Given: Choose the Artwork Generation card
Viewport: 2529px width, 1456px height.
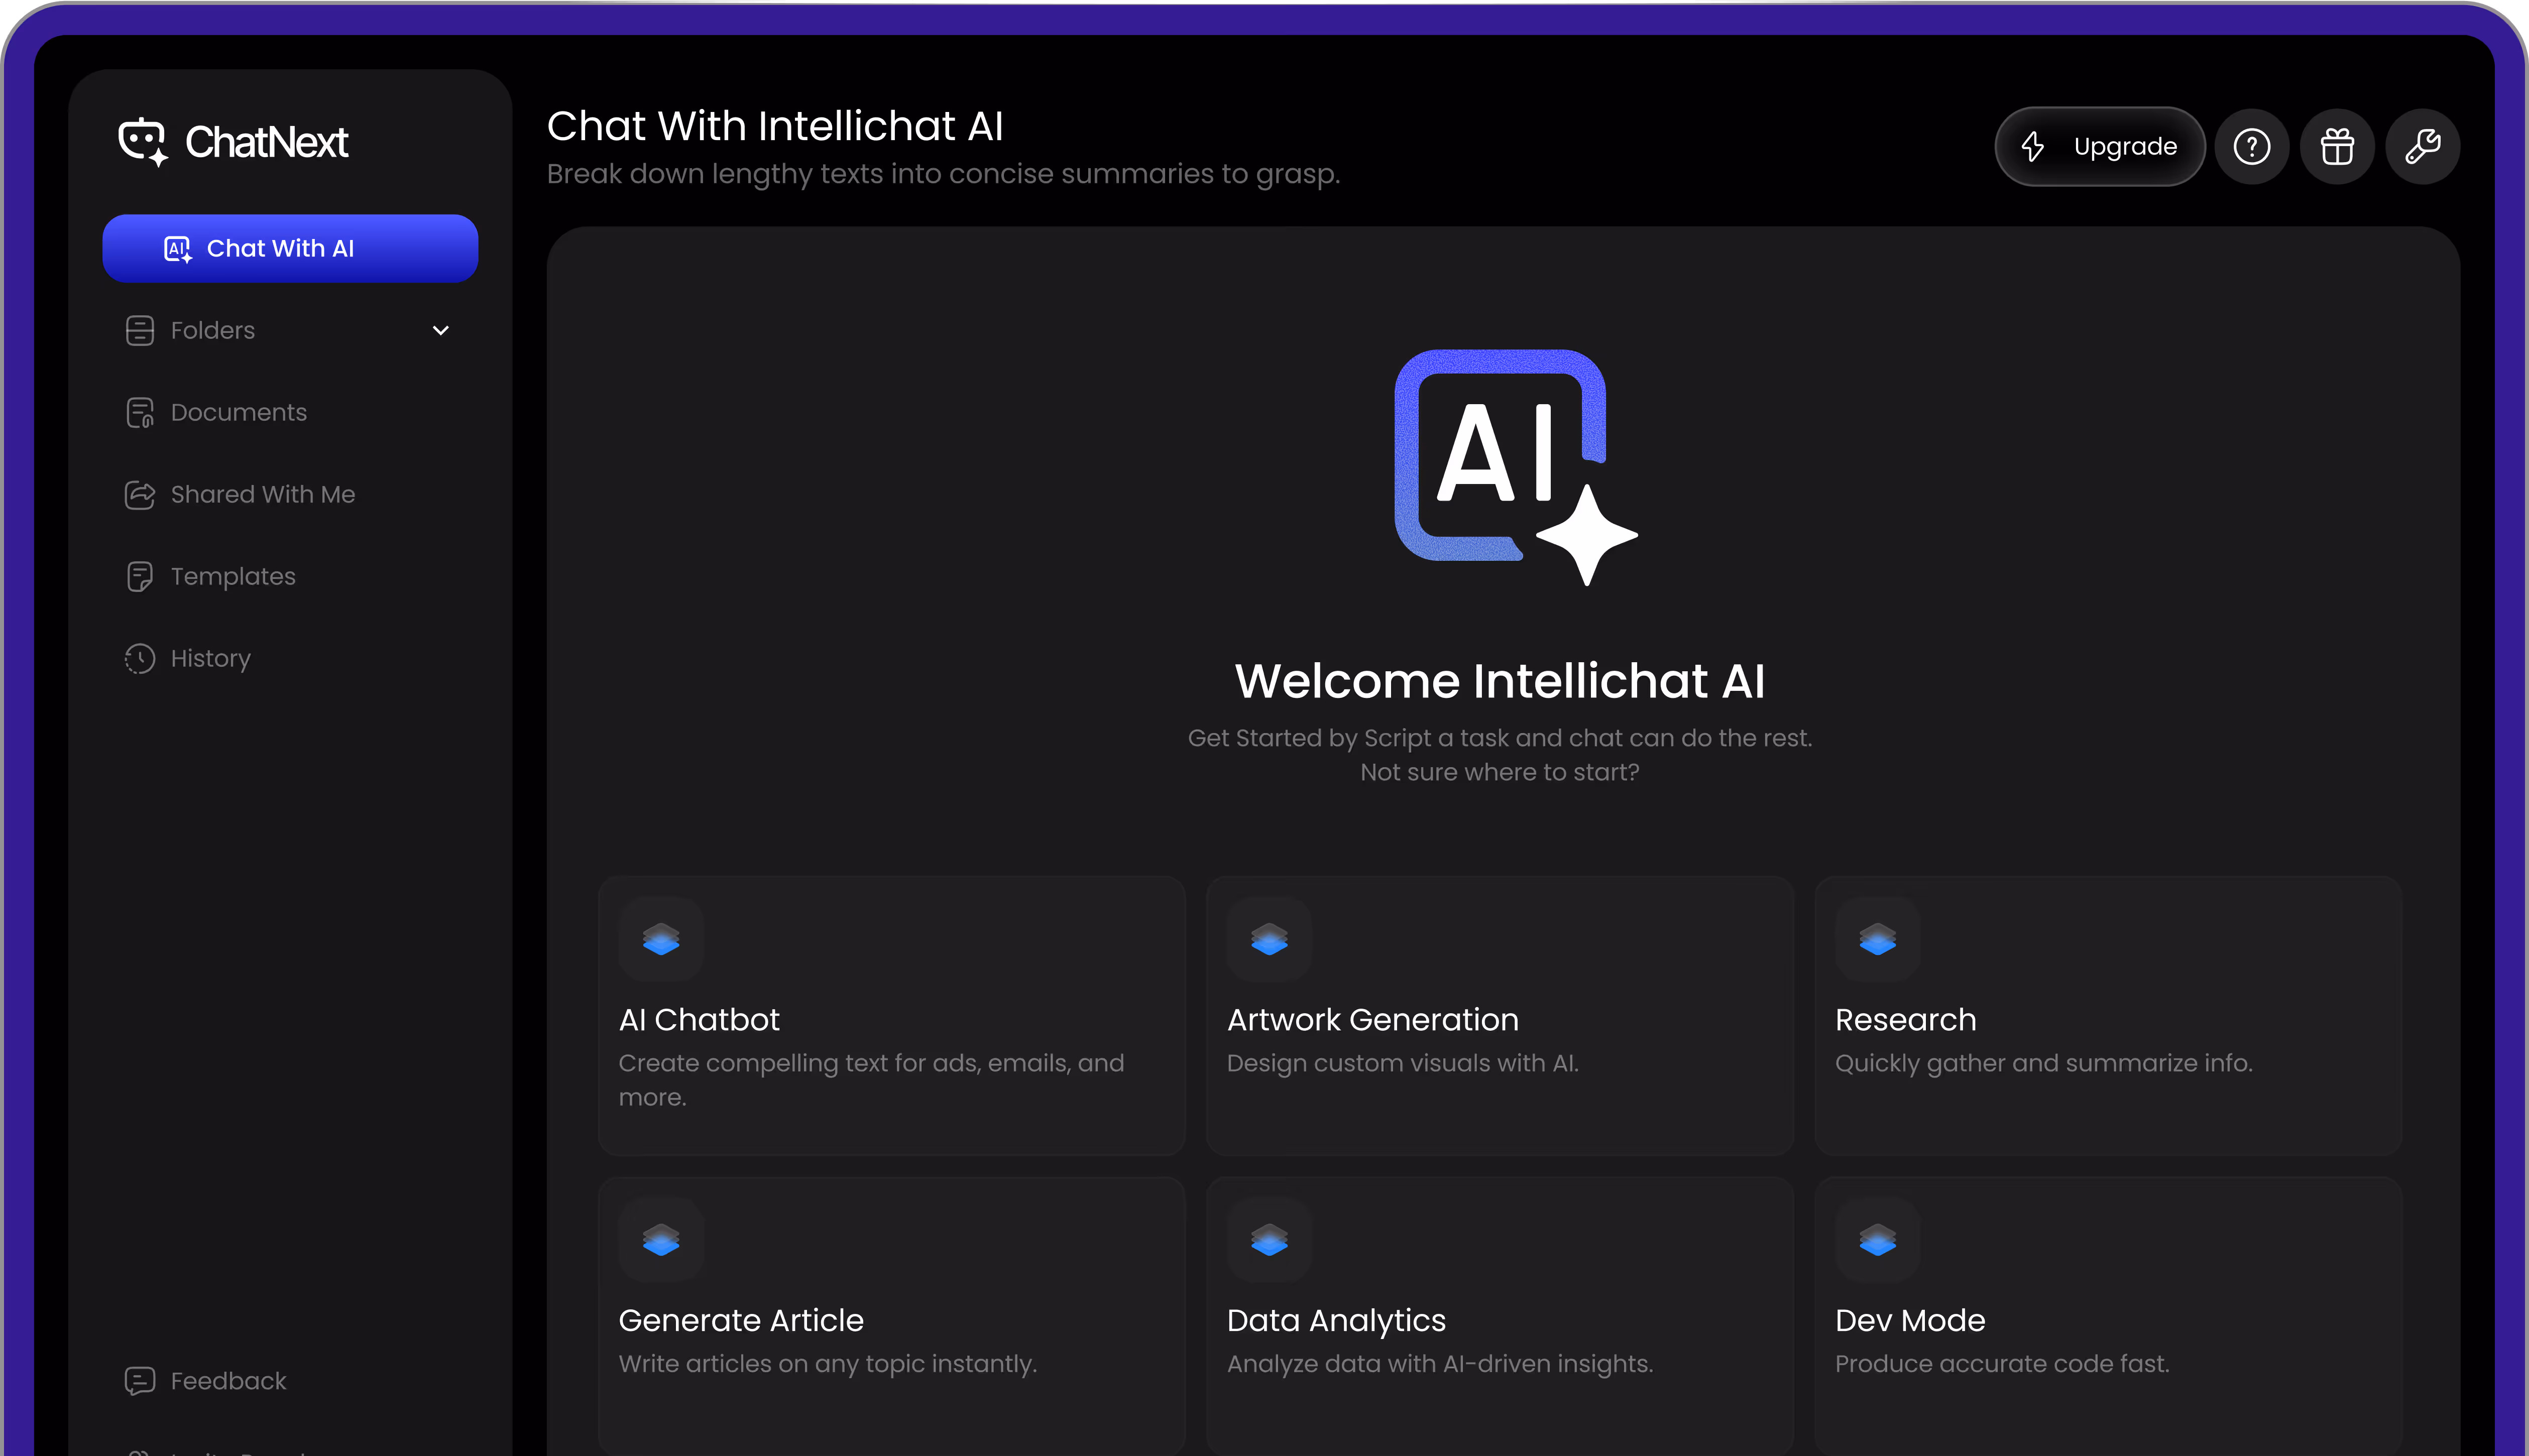Looking at the screenshot, I should [x=1499, y=1015].
